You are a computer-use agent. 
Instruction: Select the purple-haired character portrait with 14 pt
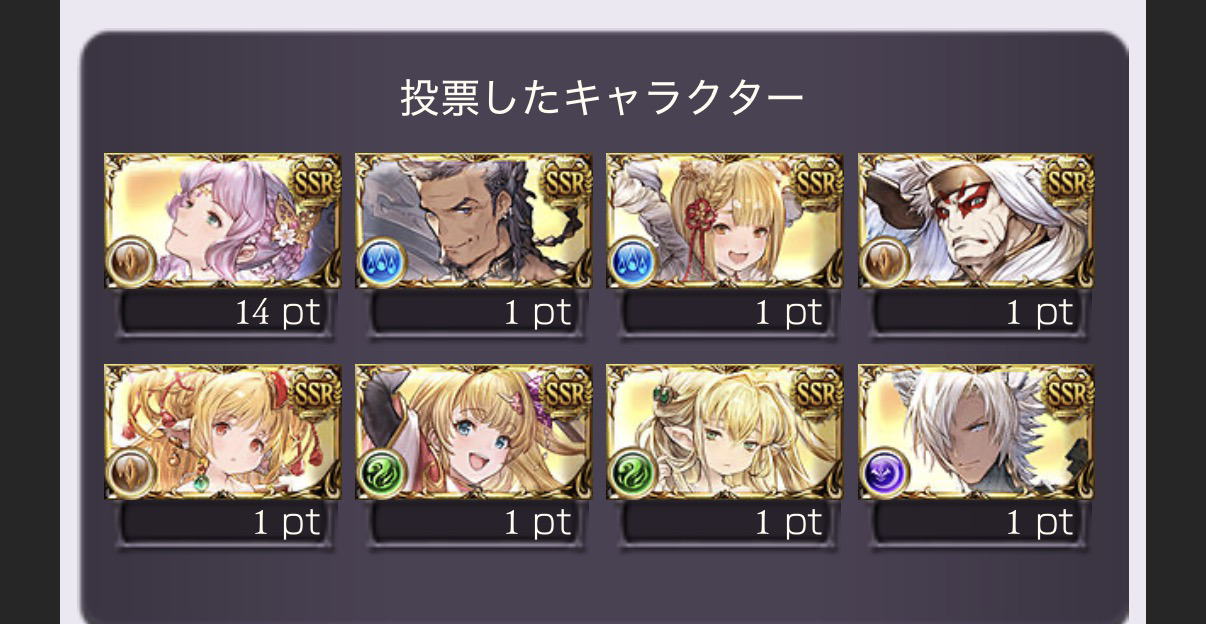pos(222,221)
